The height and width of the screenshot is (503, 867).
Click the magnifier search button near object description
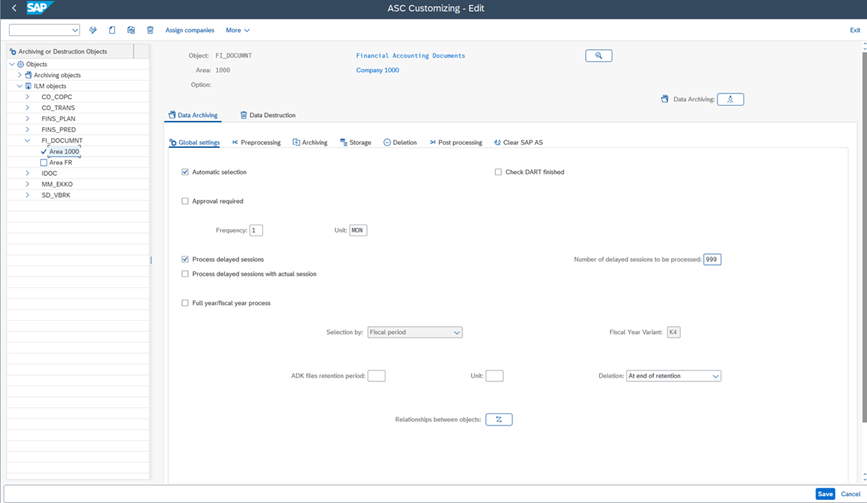[x=599, y=56]
